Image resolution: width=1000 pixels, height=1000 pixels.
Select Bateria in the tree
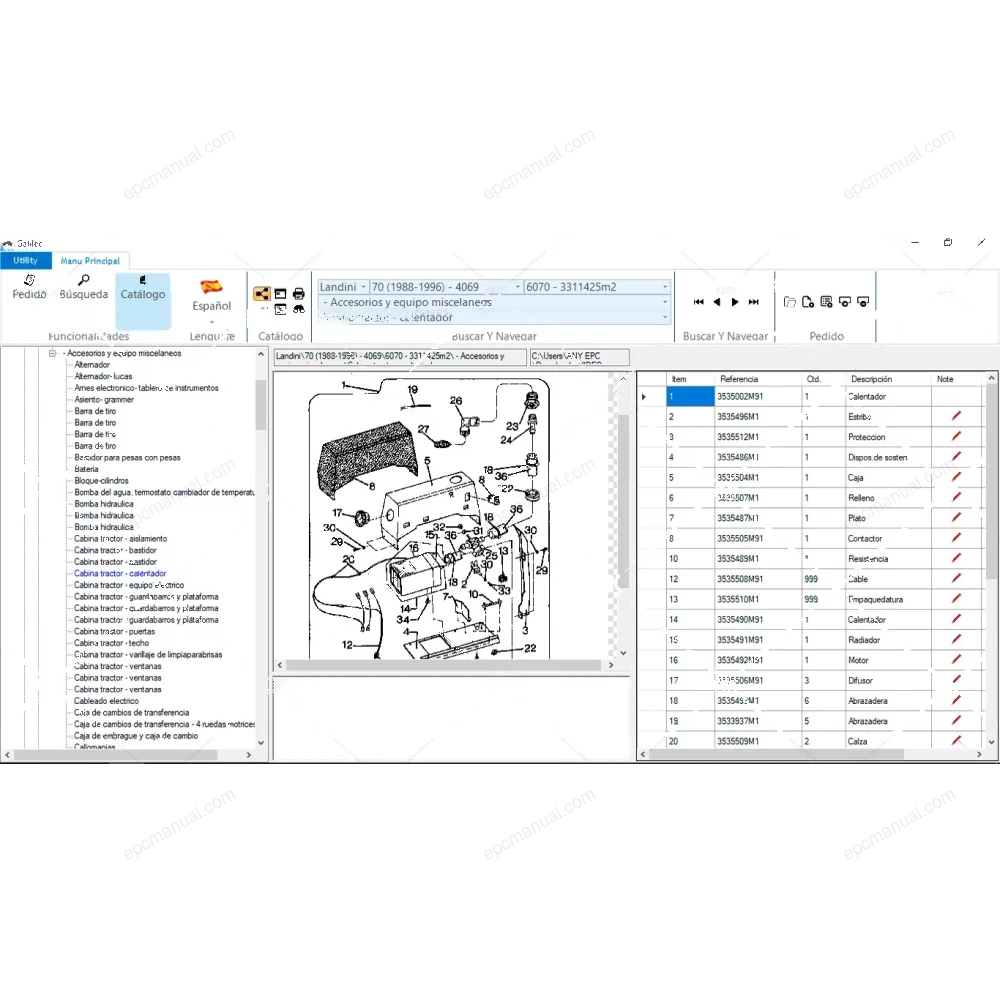click(86, 469)
